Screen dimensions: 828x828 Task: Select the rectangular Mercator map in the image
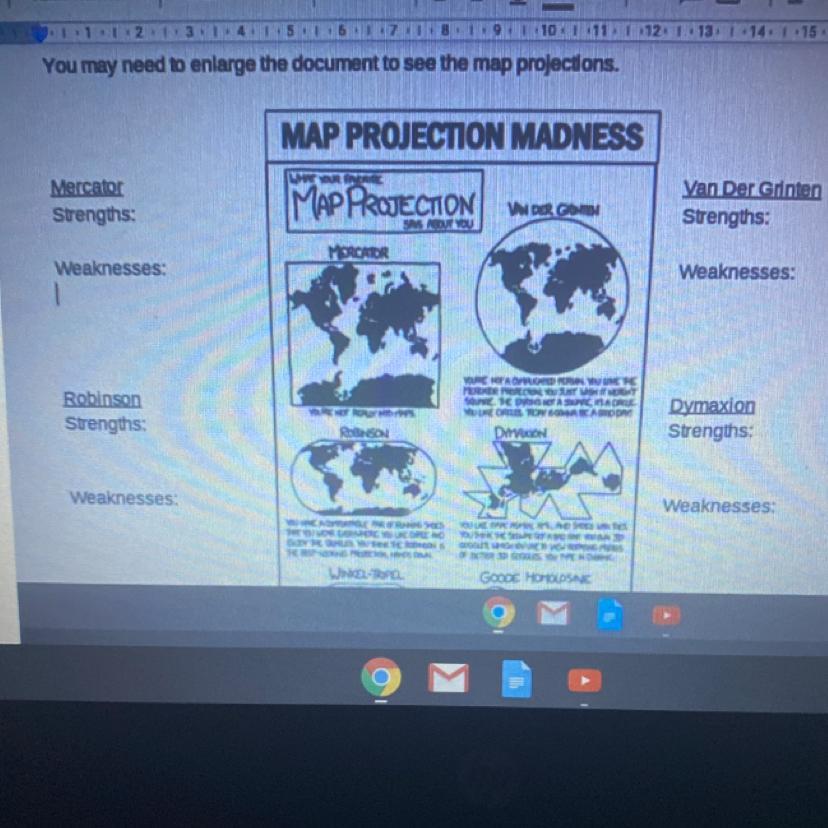pos(363,334)
